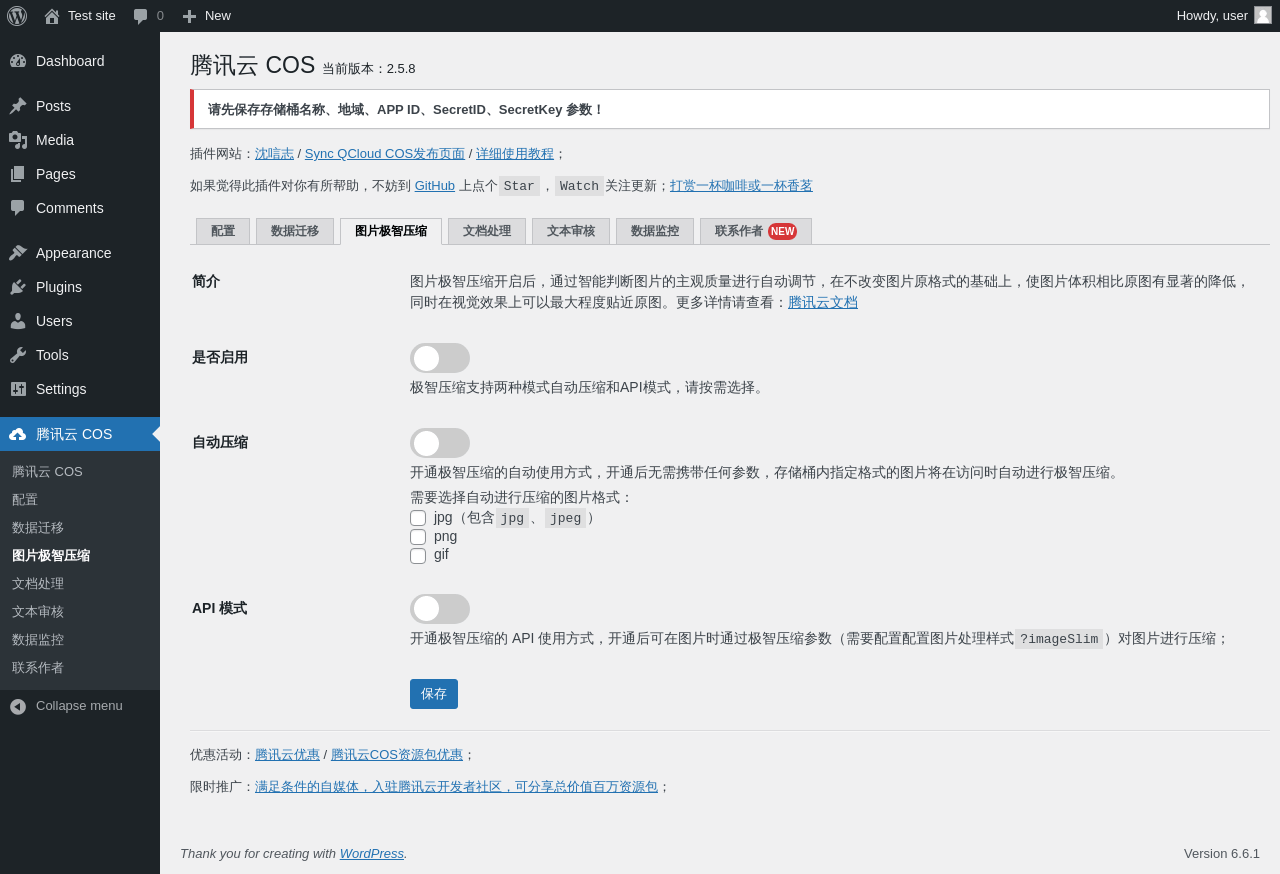Open the Dashboard gauge icon
The image size is (1280, 874).
(18, 61)
